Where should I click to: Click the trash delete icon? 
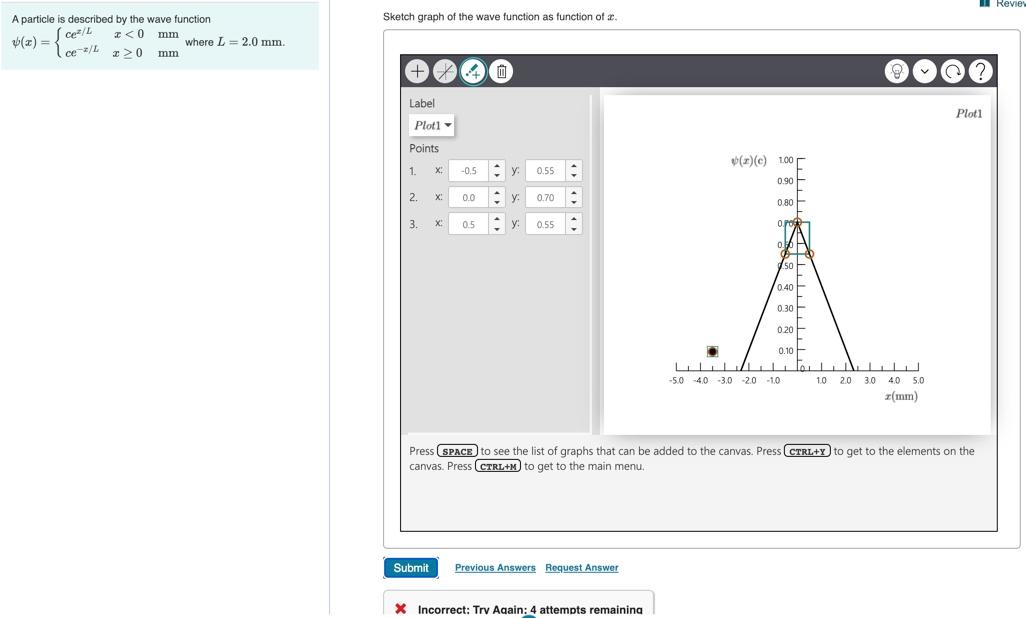coord(501,71)
